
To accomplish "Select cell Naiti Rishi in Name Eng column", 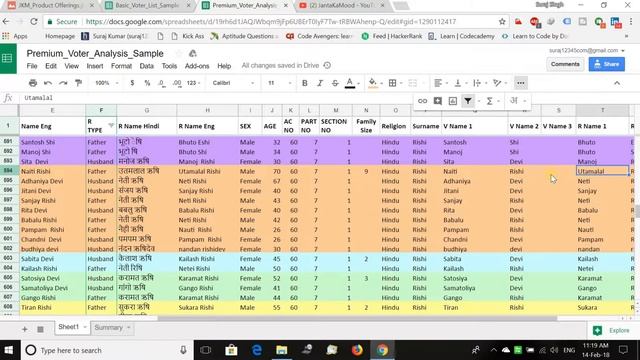I will (x=52, y=171).
